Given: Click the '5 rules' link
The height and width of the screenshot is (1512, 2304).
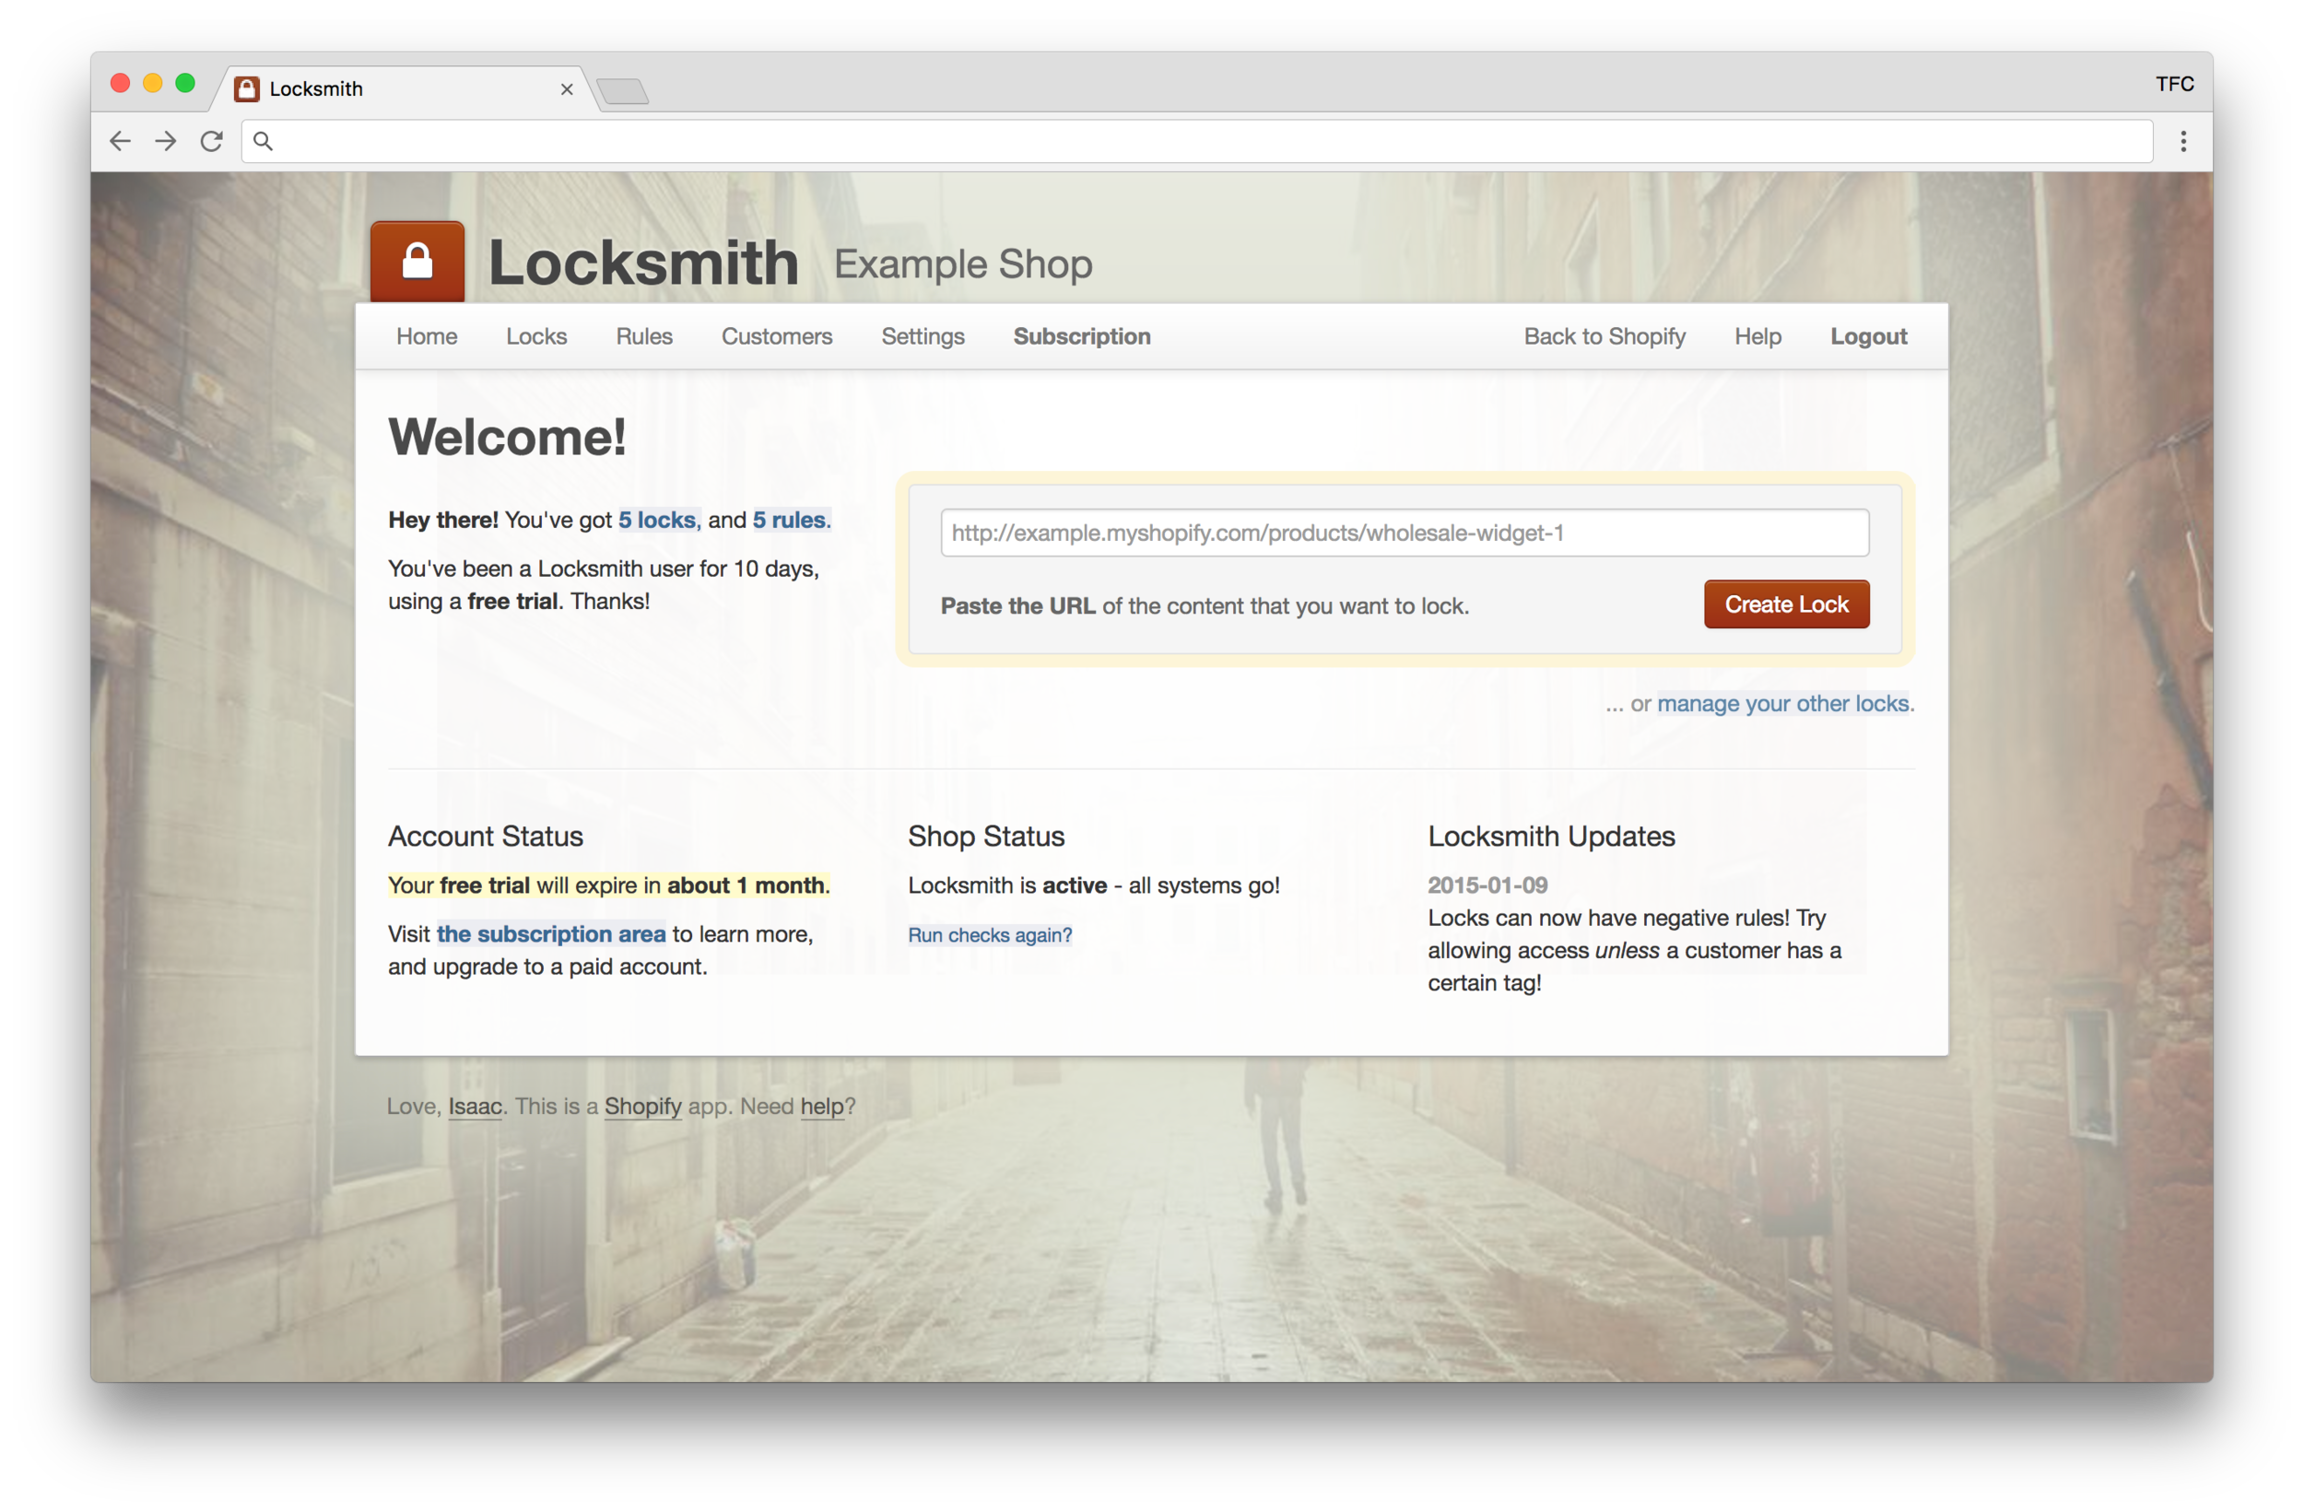Looking at the screenshot, I should [x=789, y=520].
